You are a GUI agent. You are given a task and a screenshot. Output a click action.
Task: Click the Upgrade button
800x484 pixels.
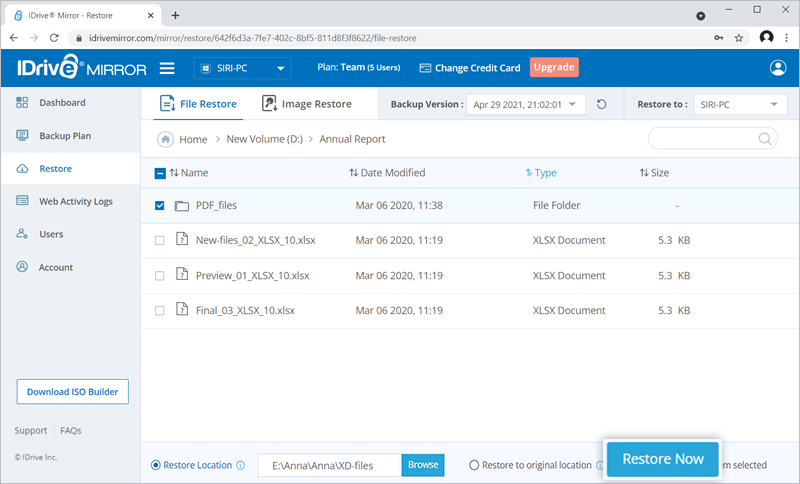(554, 67)
